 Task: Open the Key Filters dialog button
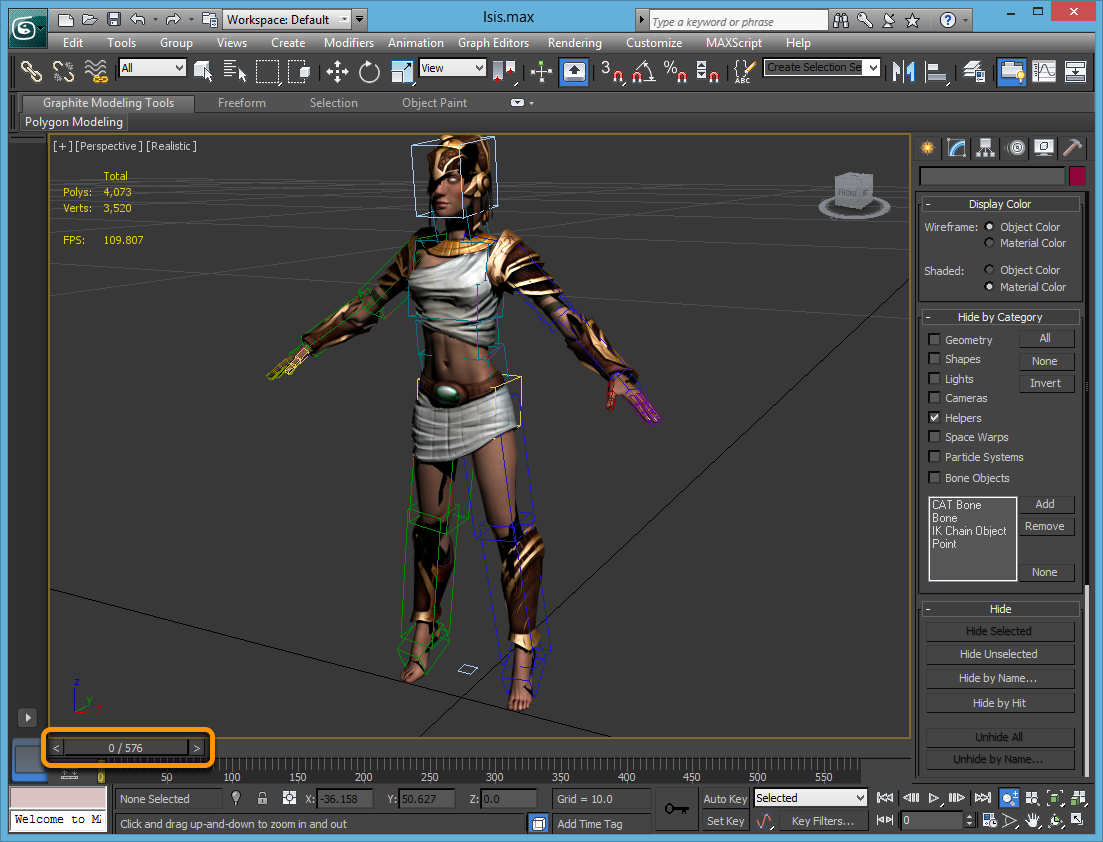(822, 821)
